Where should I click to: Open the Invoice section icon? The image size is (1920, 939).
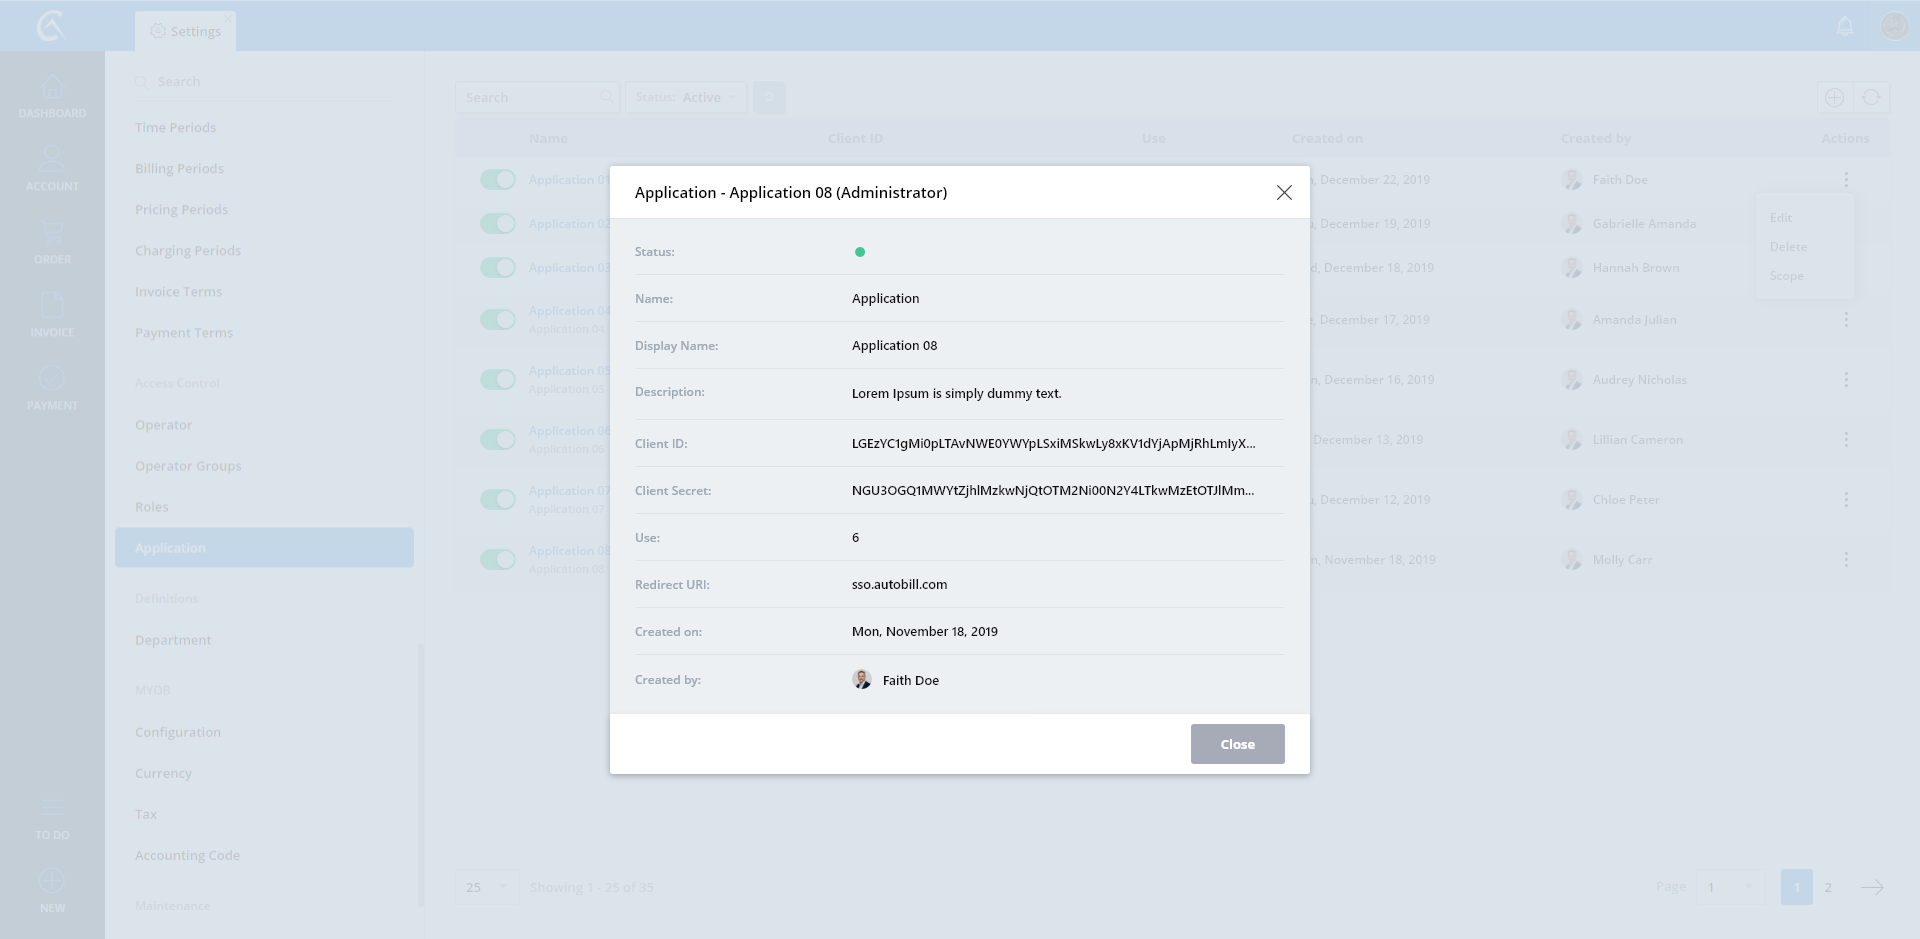52,314
